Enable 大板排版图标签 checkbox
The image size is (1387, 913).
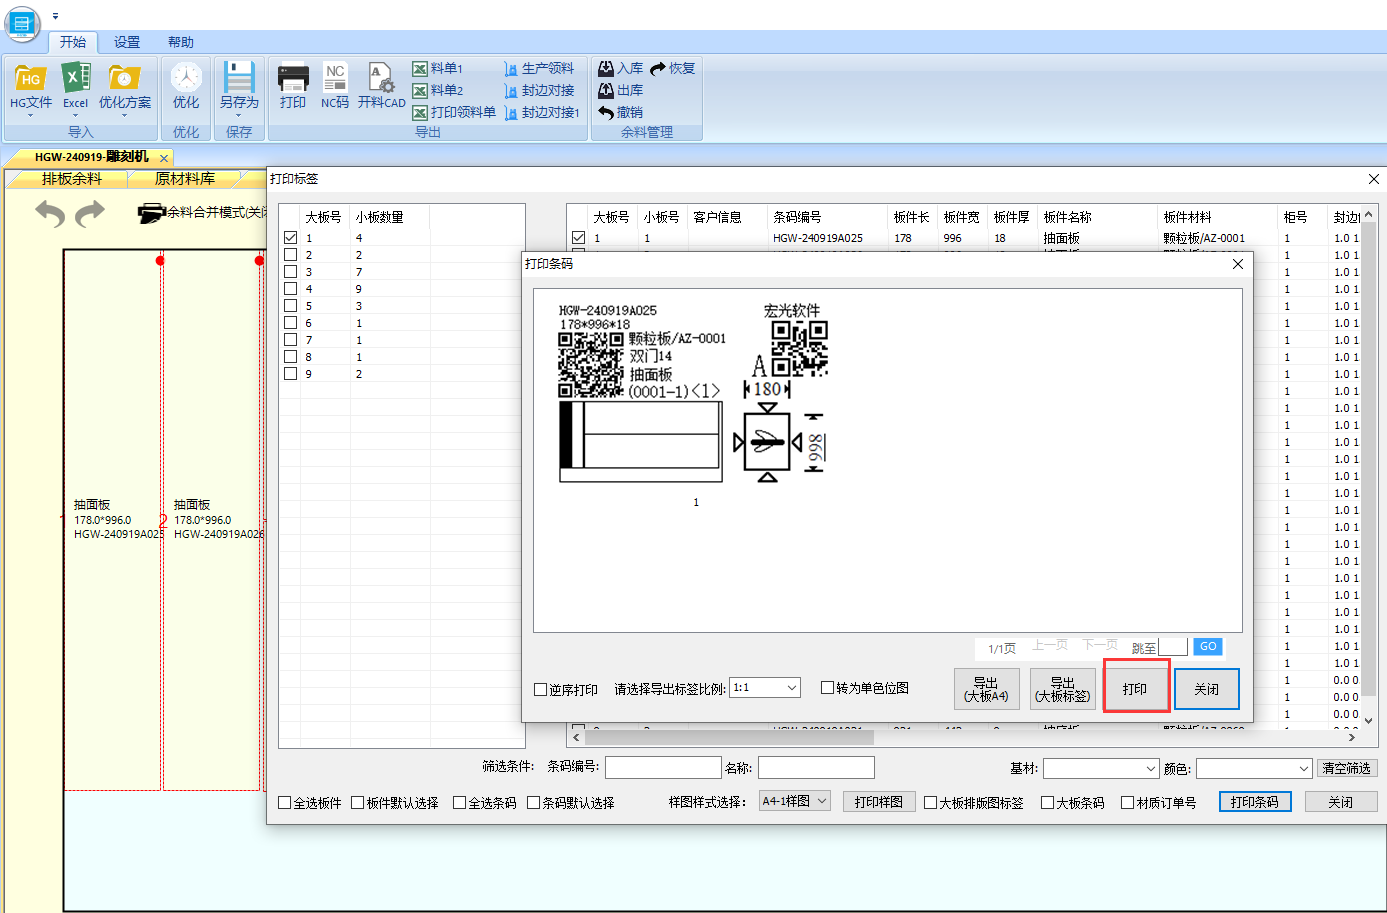click(930, 803)
